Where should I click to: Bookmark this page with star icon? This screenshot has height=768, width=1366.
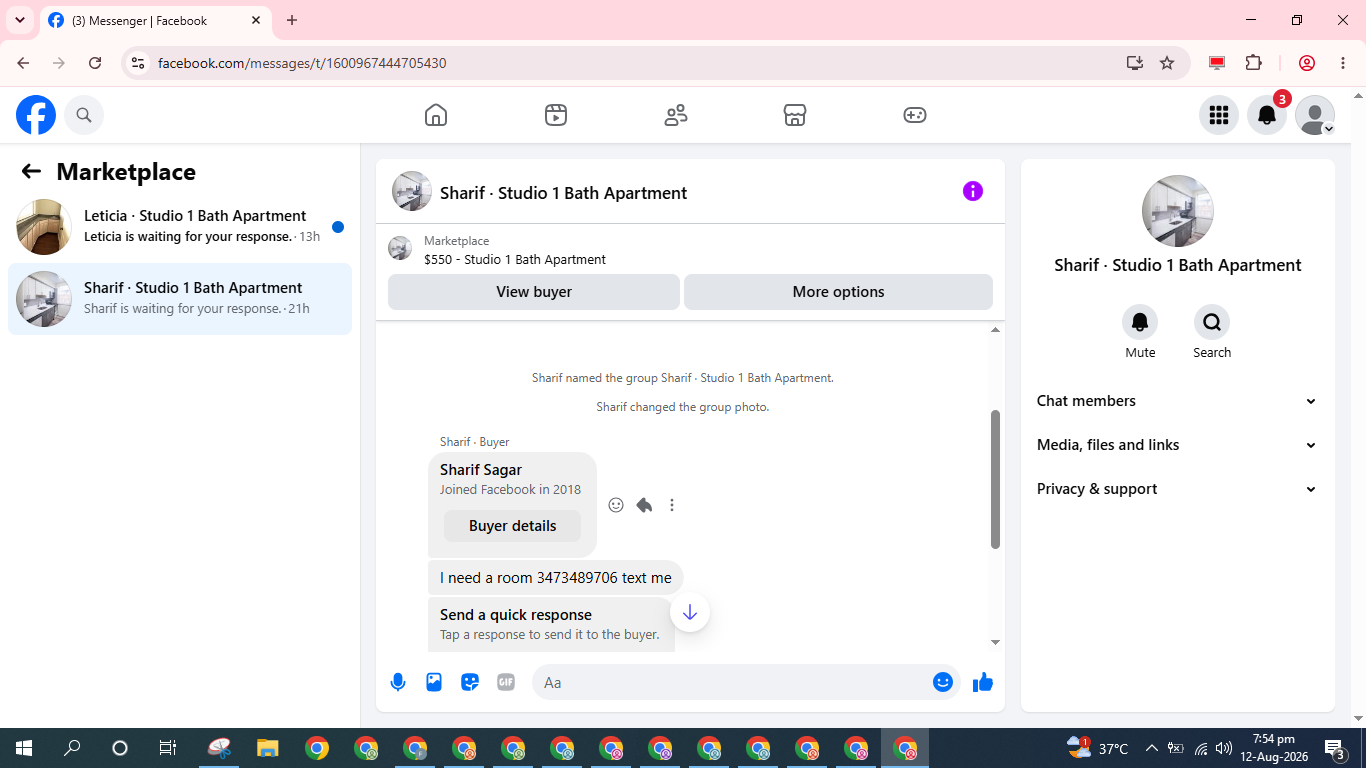(x=1167, y=63)
